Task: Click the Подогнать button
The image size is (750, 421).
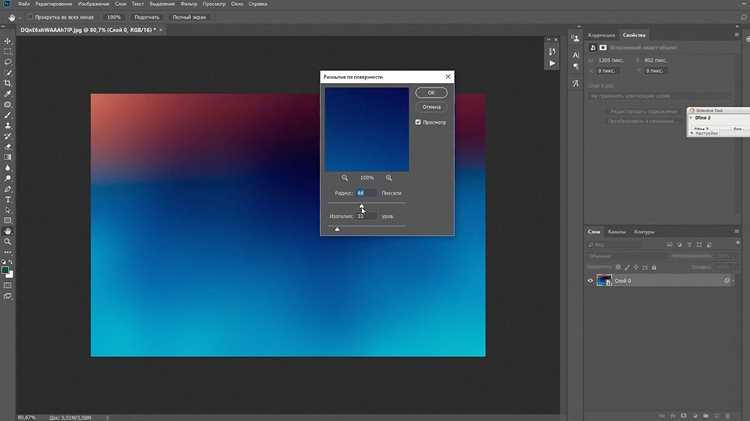Action: coord(147,17)
